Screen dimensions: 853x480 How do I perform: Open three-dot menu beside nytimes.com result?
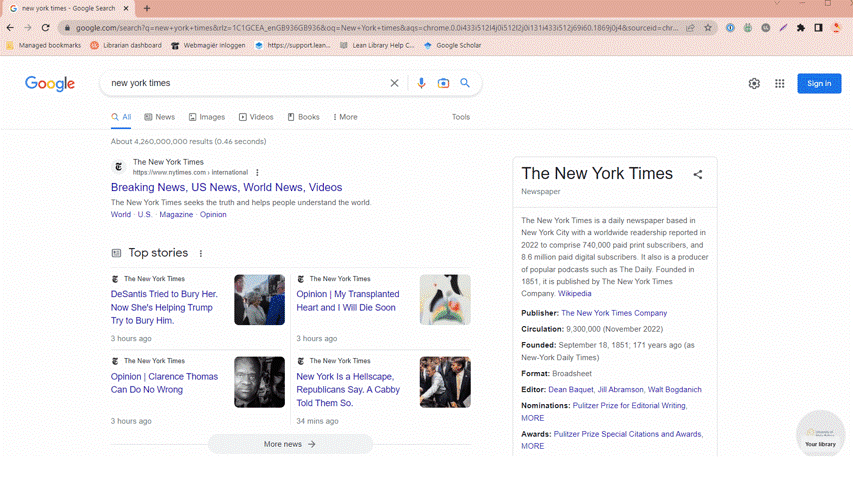point(257,173)
